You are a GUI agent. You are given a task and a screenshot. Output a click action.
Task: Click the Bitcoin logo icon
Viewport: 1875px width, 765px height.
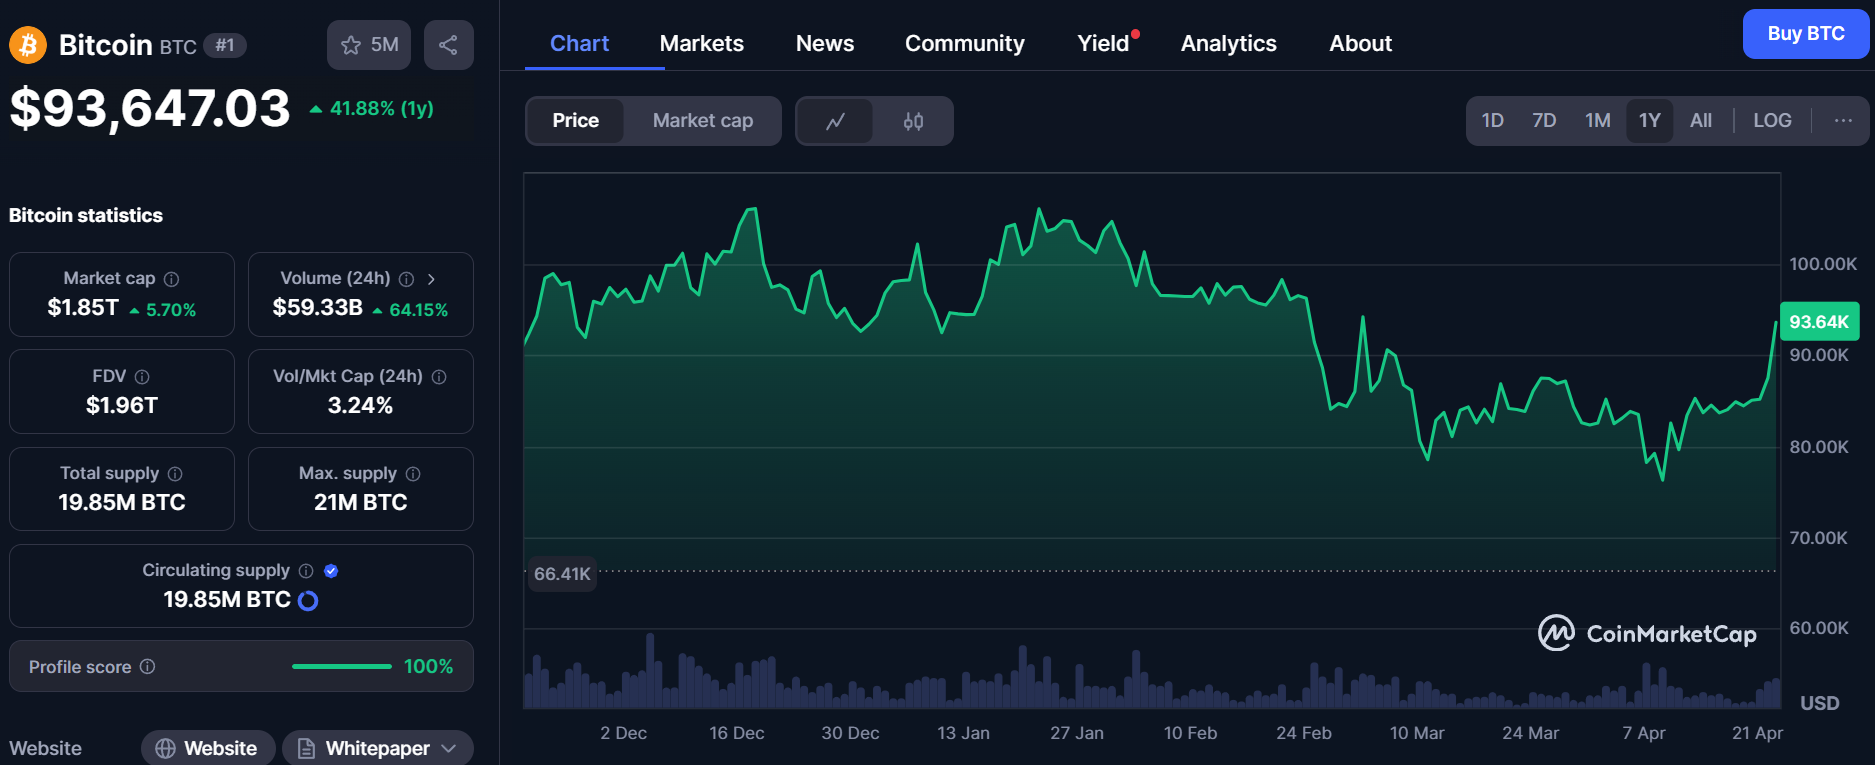(28, 45)
